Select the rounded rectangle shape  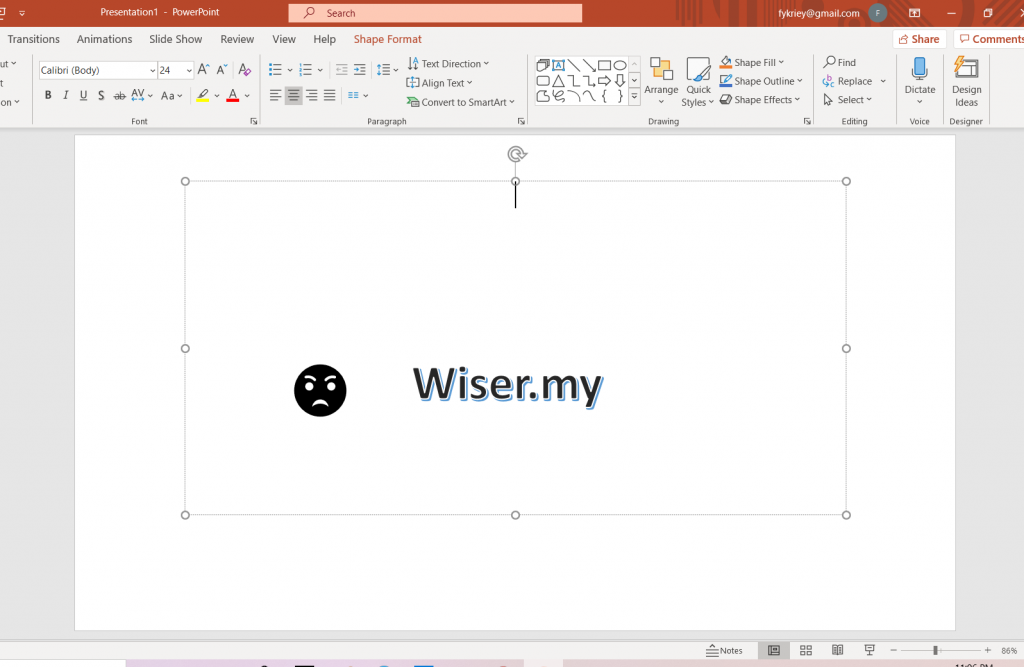point(543,81)
